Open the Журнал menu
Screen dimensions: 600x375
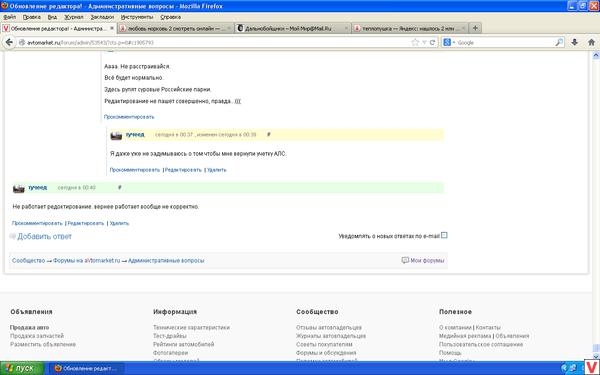click(73, 17)
